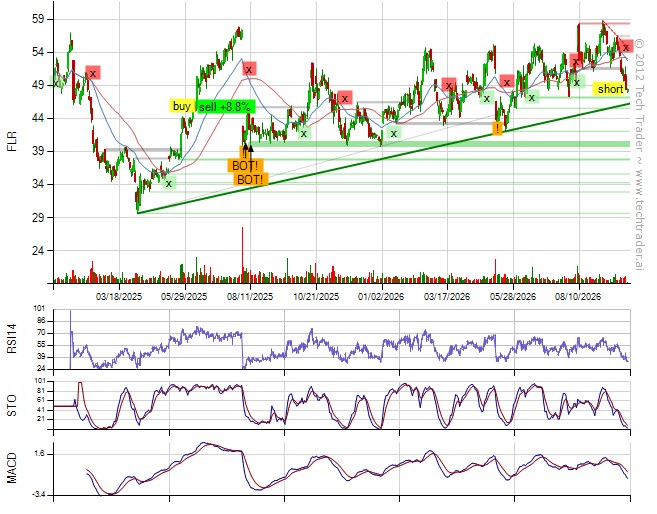Click the 29 price axis label
This screenshot has height=514, width=657.
tap(36, 217)
